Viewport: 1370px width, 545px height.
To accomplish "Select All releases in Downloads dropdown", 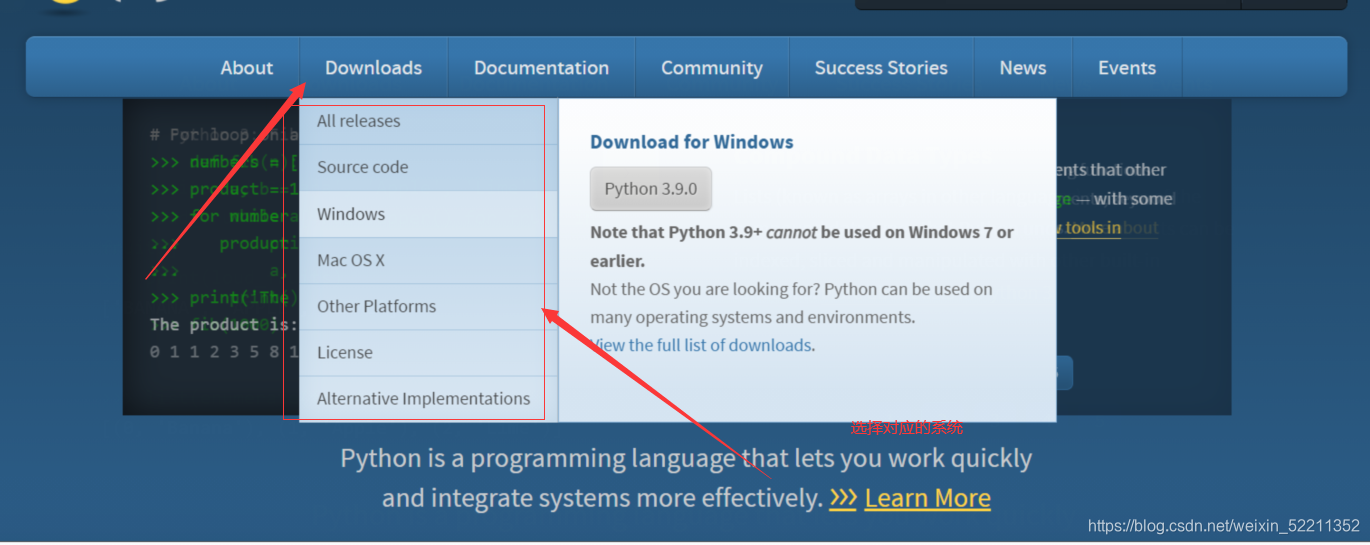I will [x=429, y=121].
